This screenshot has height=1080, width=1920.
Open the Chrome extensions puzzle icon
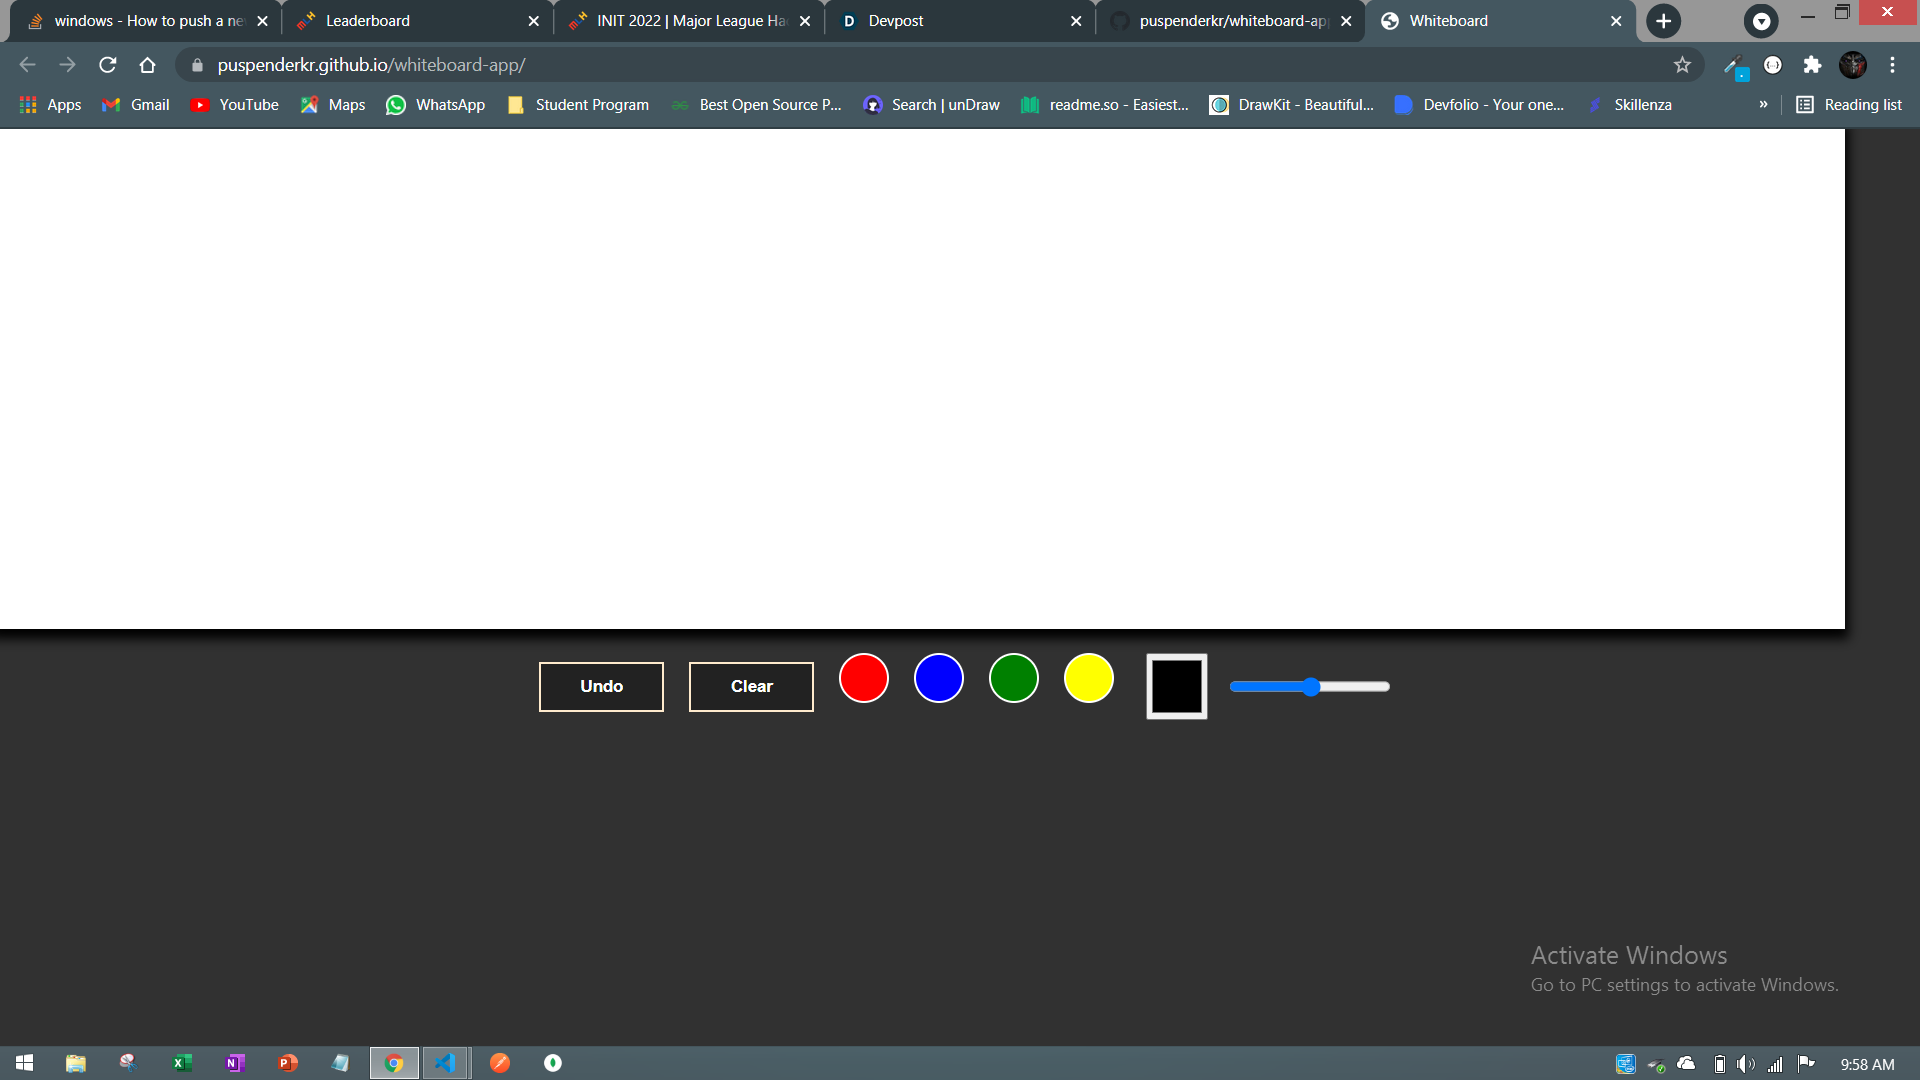(x=1812, y=65)
